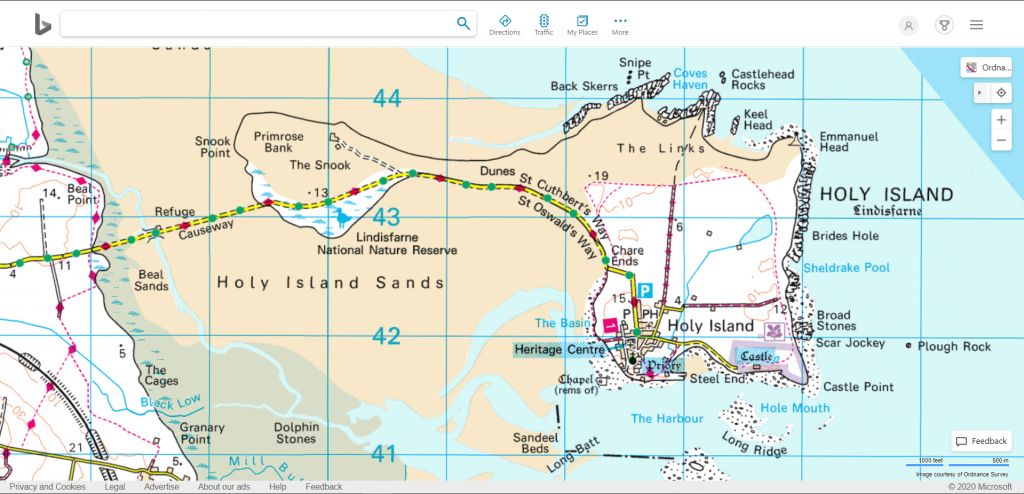The width and height of the screenshot is (1024, 494).
Task: Click the Coves Haven label
Action: [690, 79]
